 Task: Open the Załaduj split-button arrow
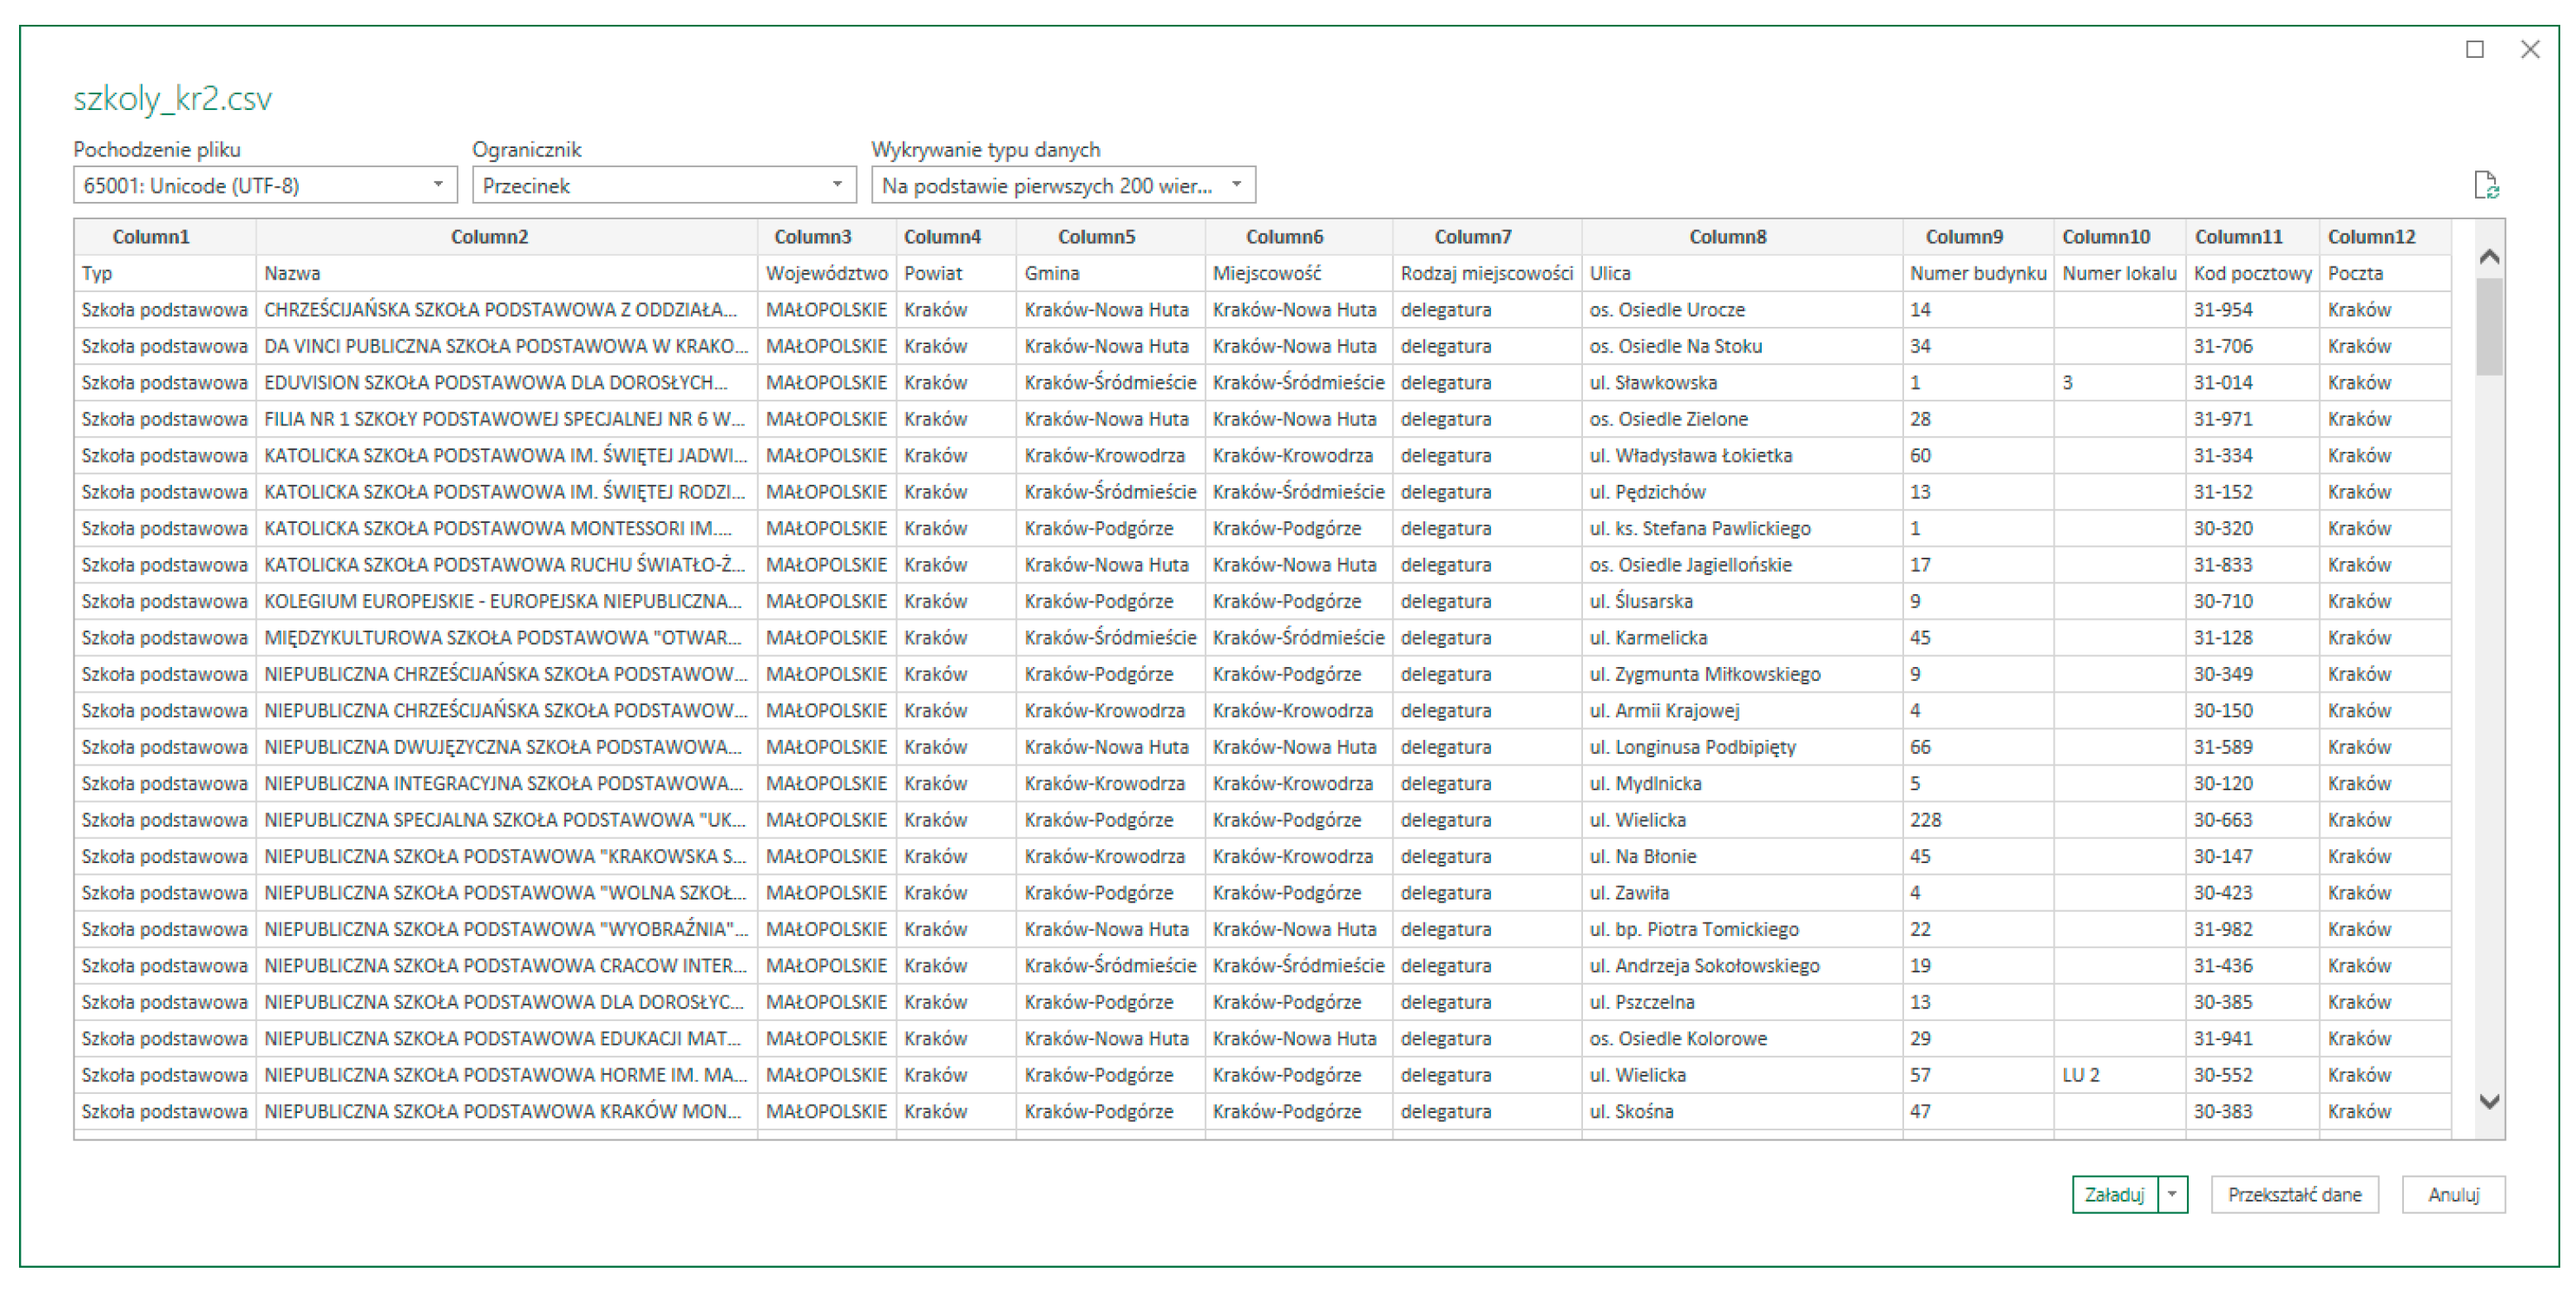point(2172,1194)
